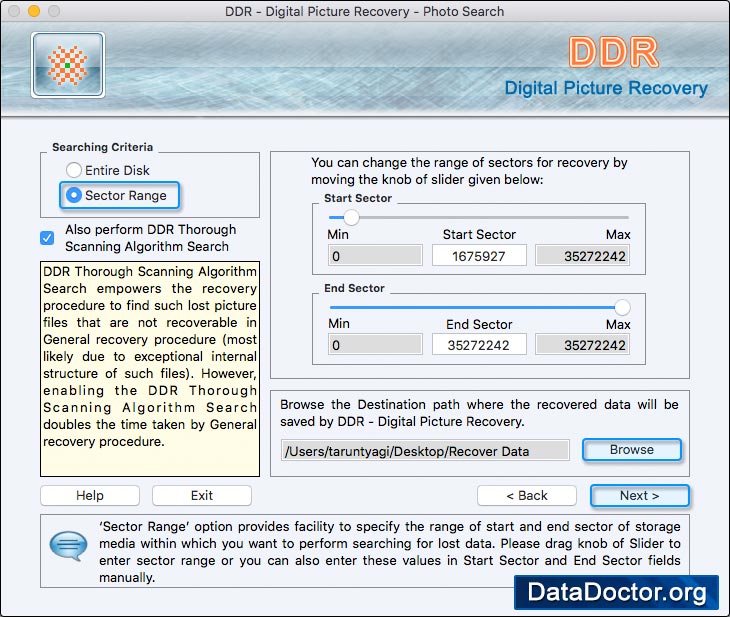
Task: Click the 'Digital Picture Recovery' banner text
Action: (606, 88)
